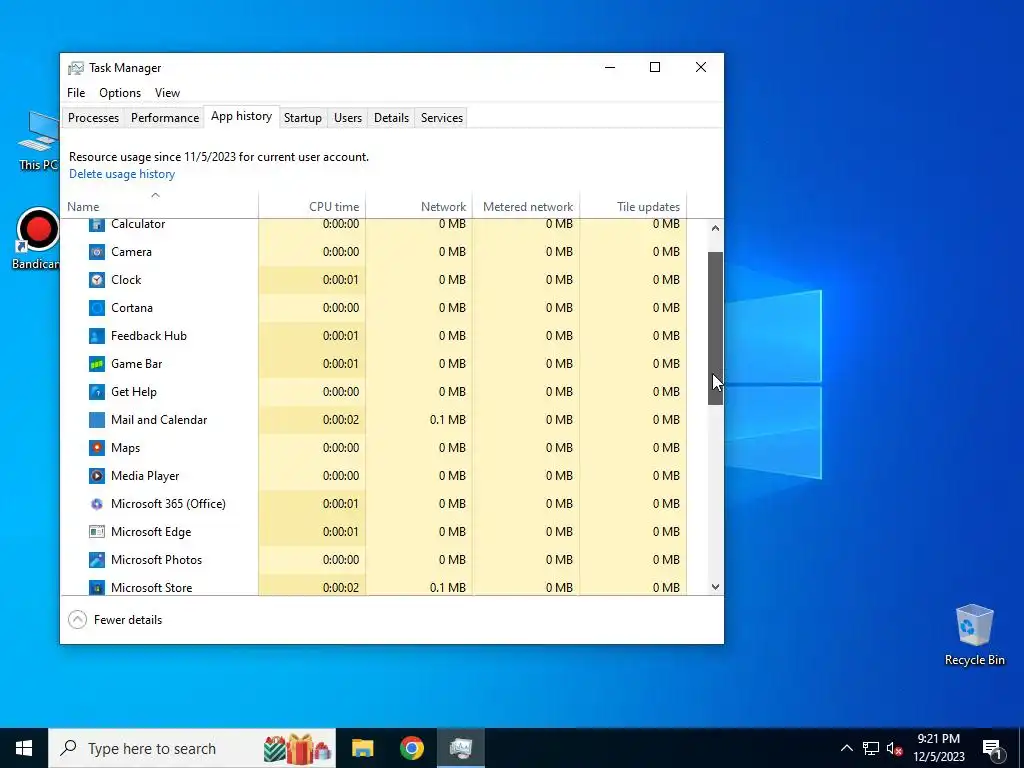Switch to the Processes tab
1024x768 pixels.
93,118
